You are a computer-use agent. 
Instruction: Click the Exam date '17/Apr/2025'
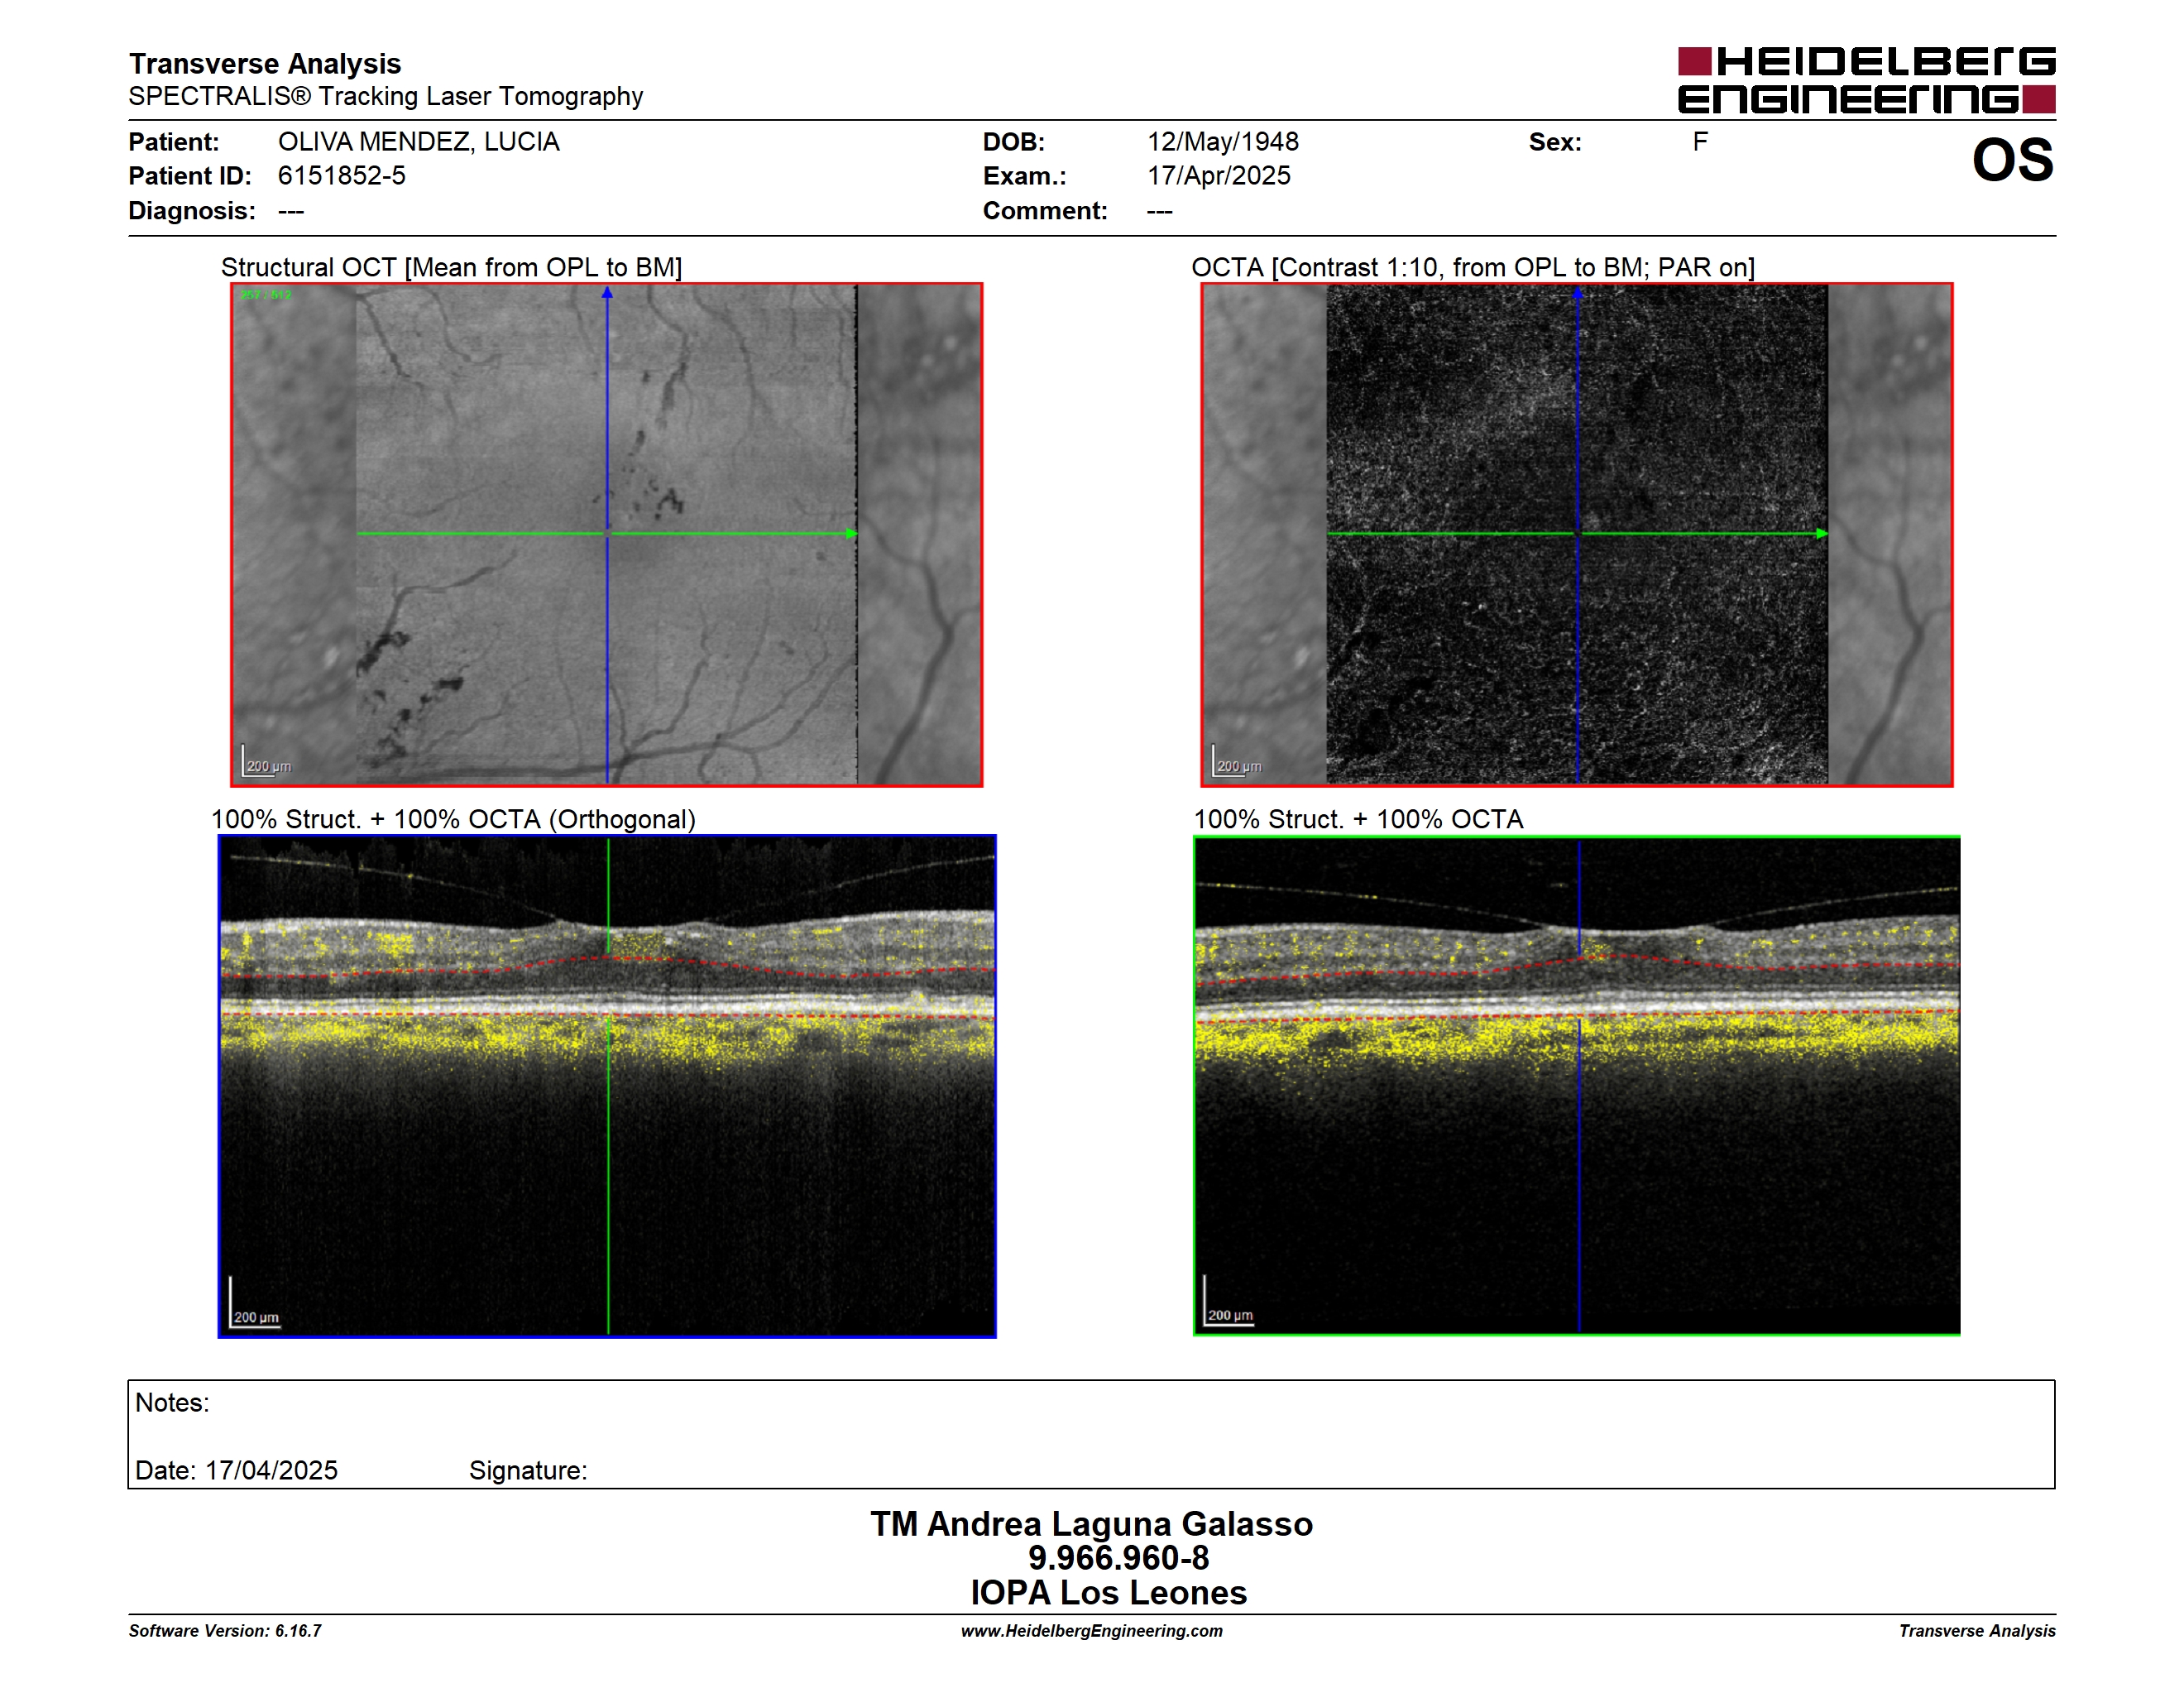click(1219, 176)
